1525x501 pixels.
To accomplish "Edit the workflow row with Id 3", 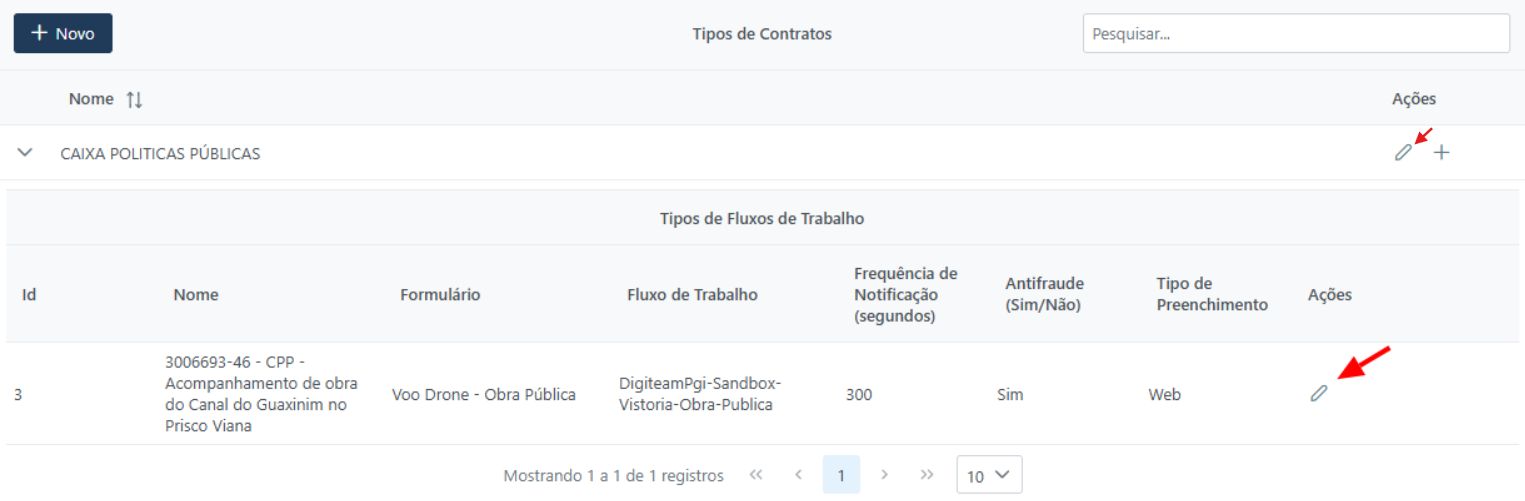I will (1319, 394).
